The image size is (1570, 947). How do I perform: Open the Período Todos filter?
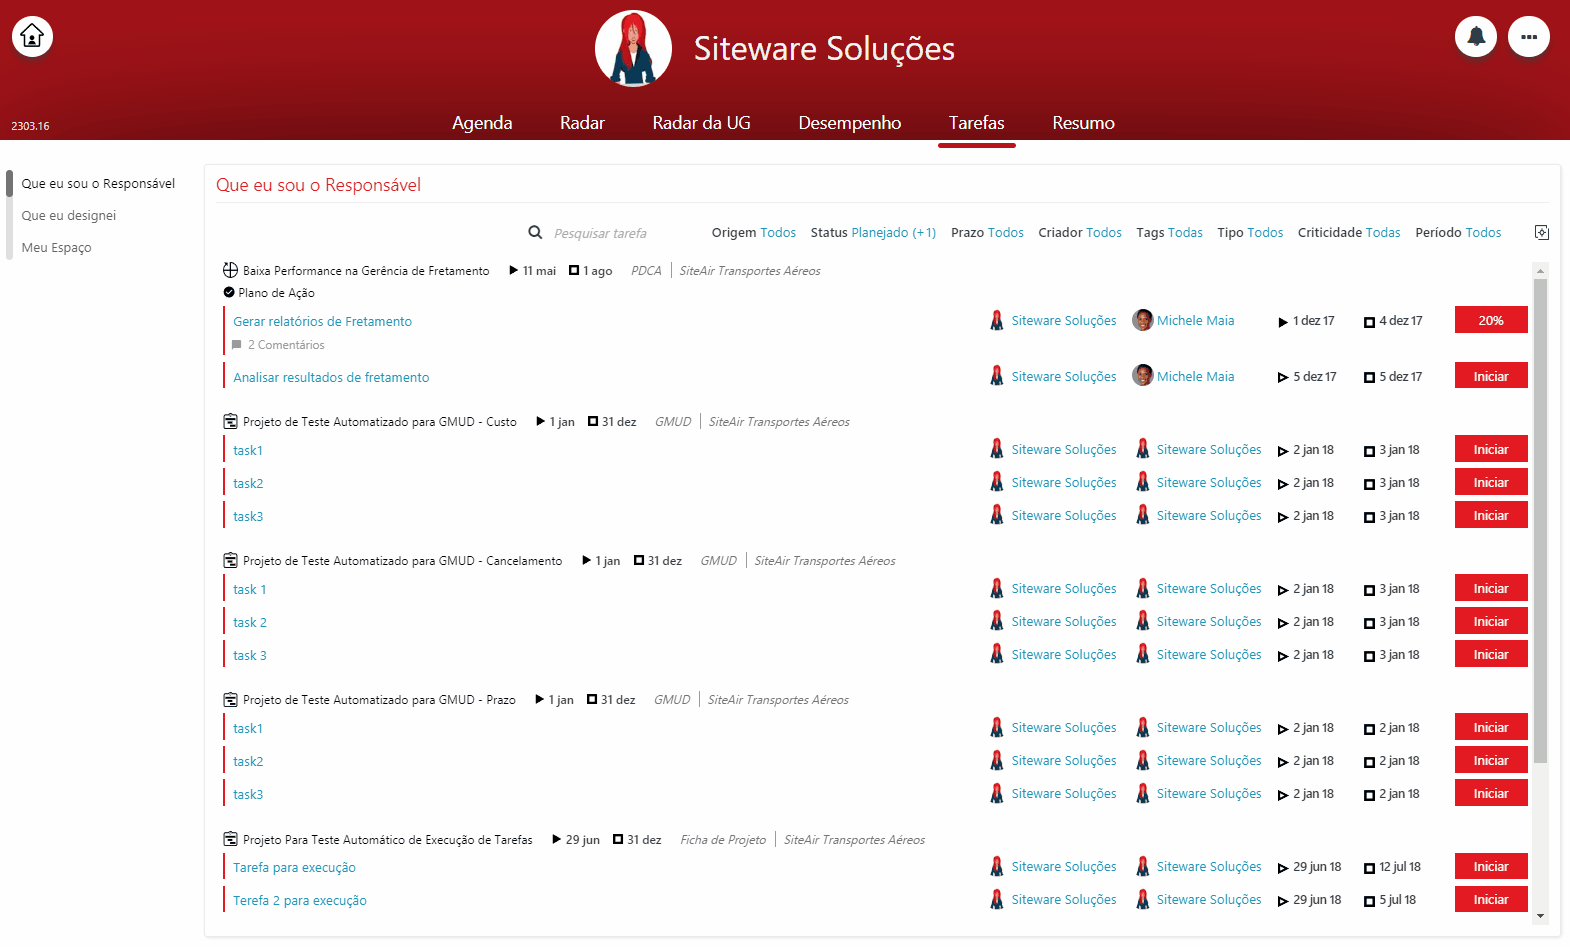[1458, 233]
